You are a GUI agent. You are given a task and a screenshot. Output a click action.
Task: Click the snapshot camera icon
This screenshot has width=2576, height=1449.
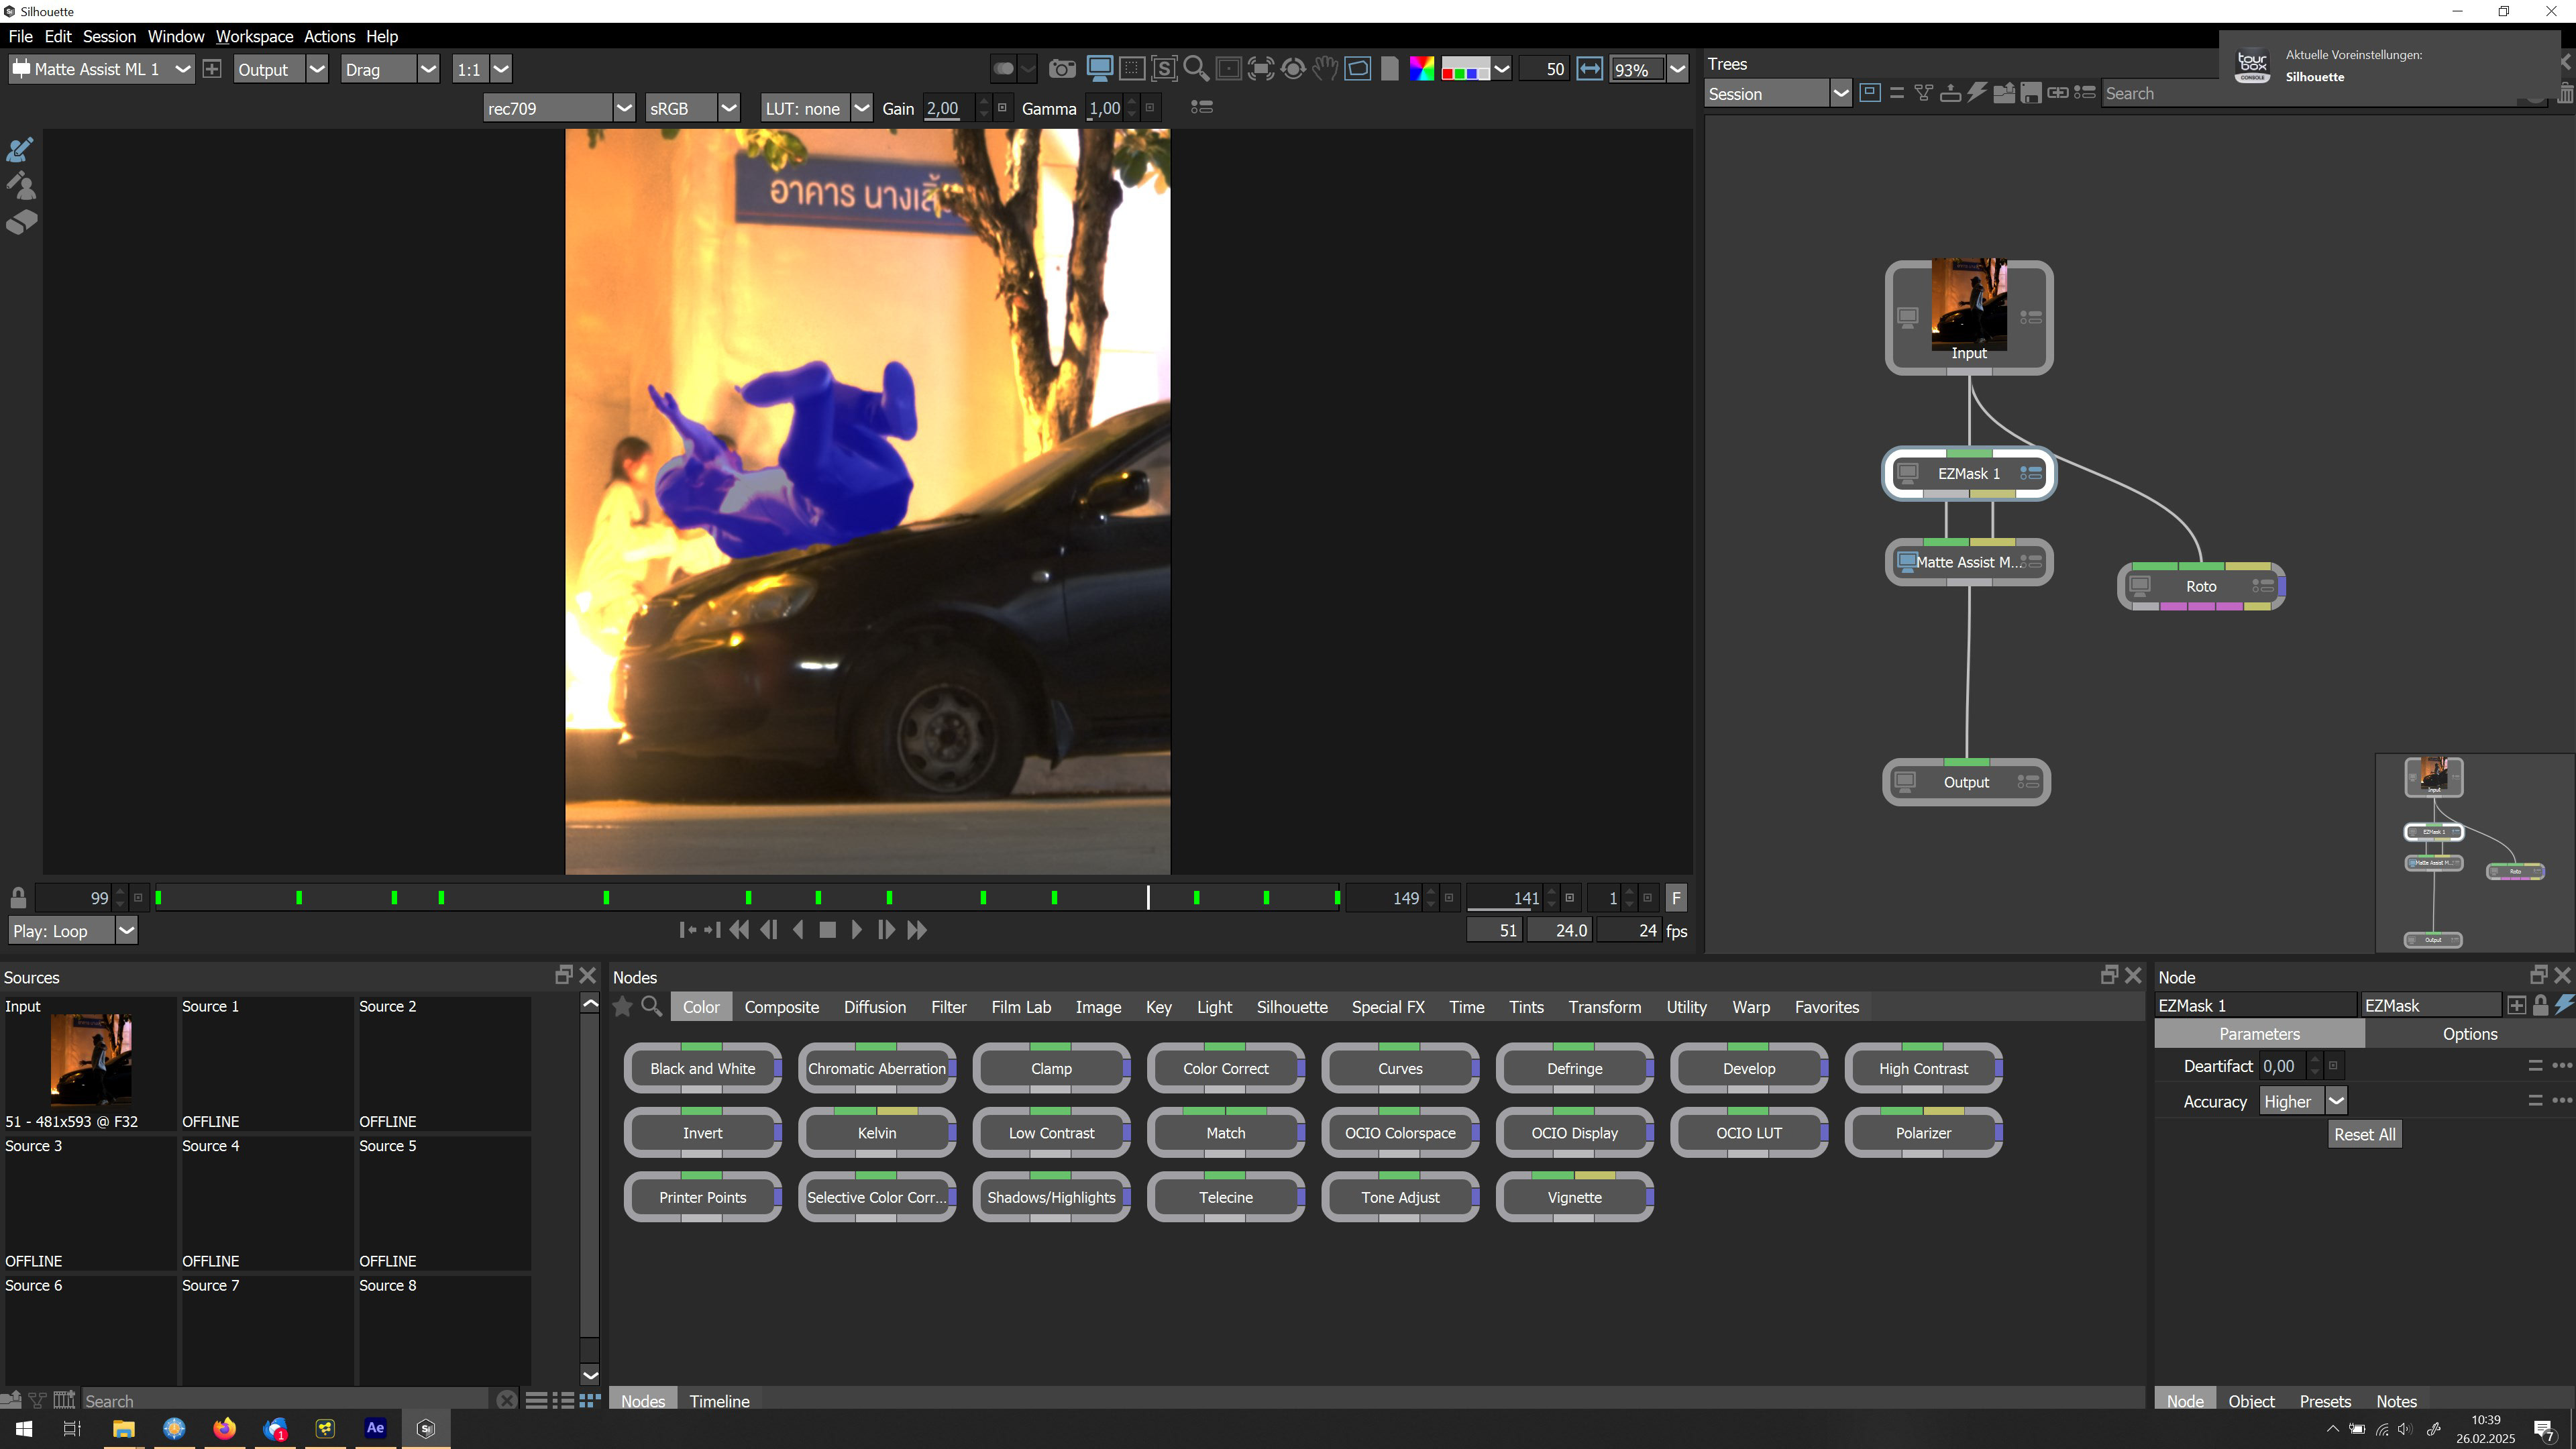(1062, 69)
